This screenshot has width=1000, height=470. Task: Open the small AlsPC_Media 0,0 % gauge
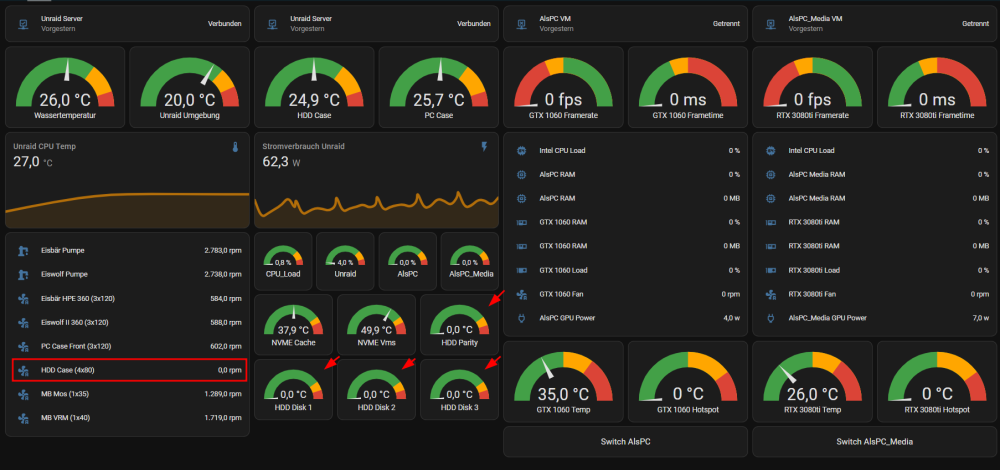(470, 261)
